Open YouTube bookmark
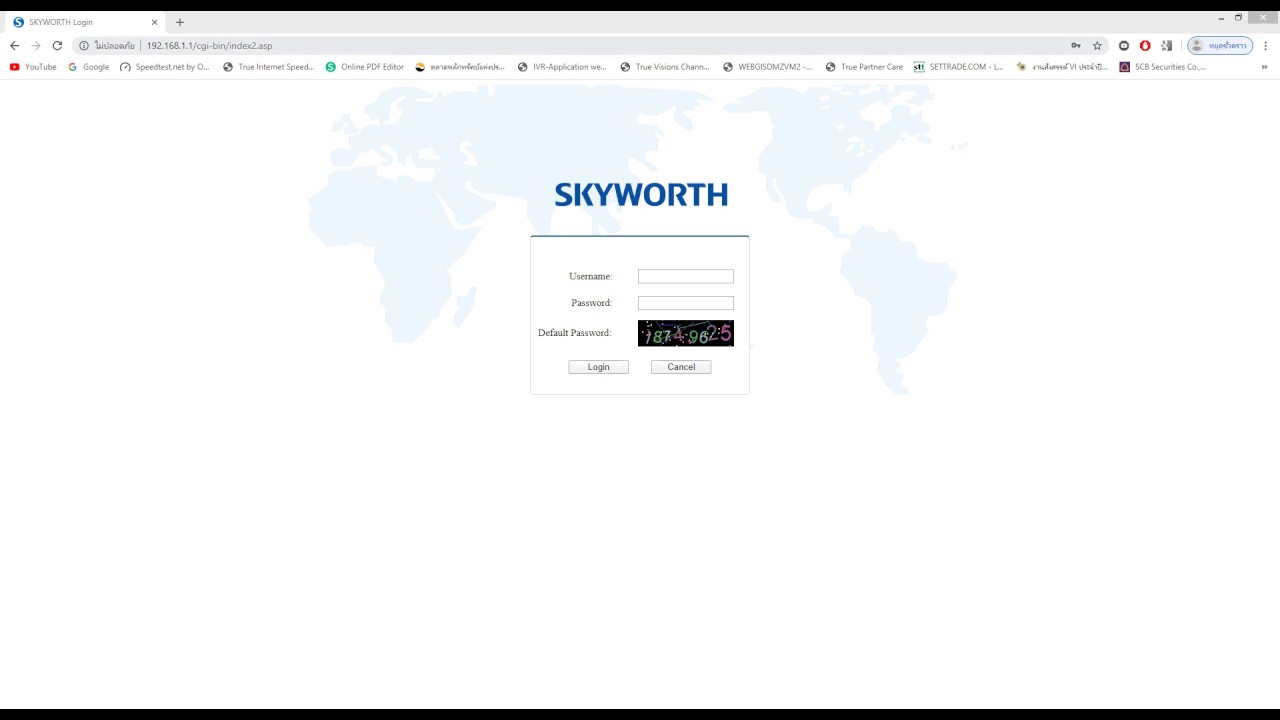Viewport: 1280px width, 720px height. 33,67
